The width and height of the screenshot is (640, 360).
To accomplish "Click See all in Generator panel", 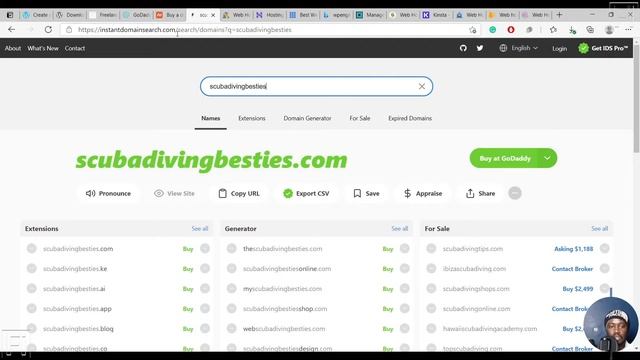I will click(x=400, y=229).
